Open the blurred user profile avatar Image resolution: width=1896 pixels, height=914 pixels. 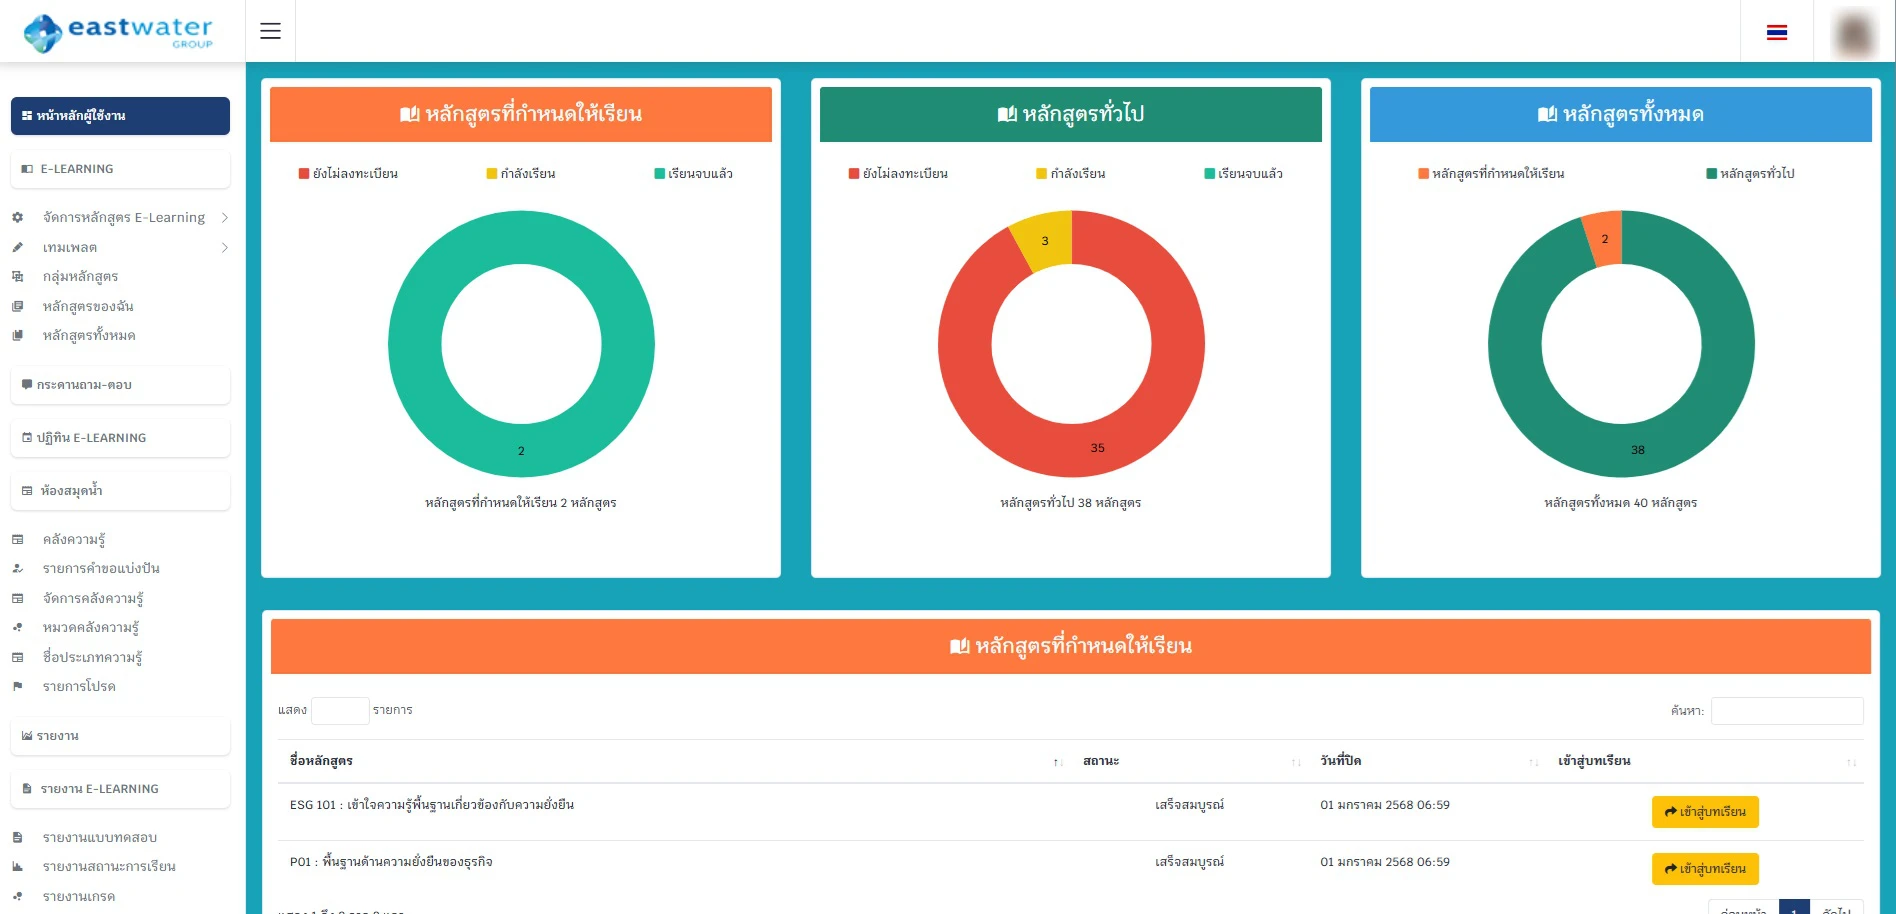[x=1854, y=32]
